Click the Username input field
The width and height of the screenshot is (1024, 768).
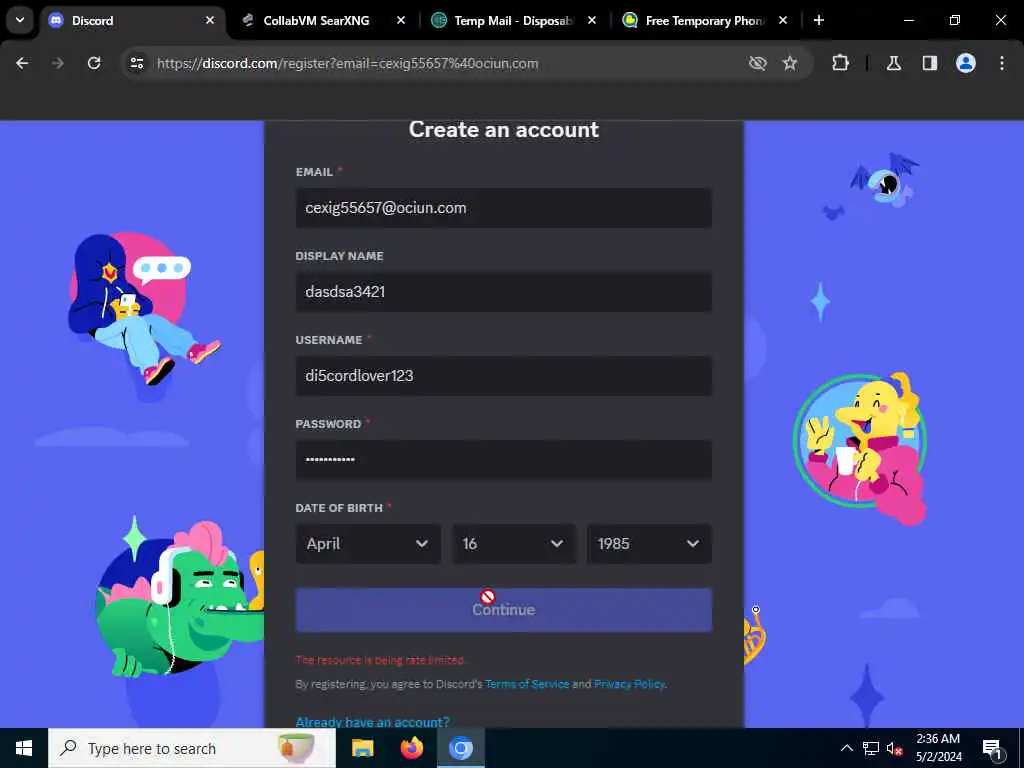pos(504,376)
